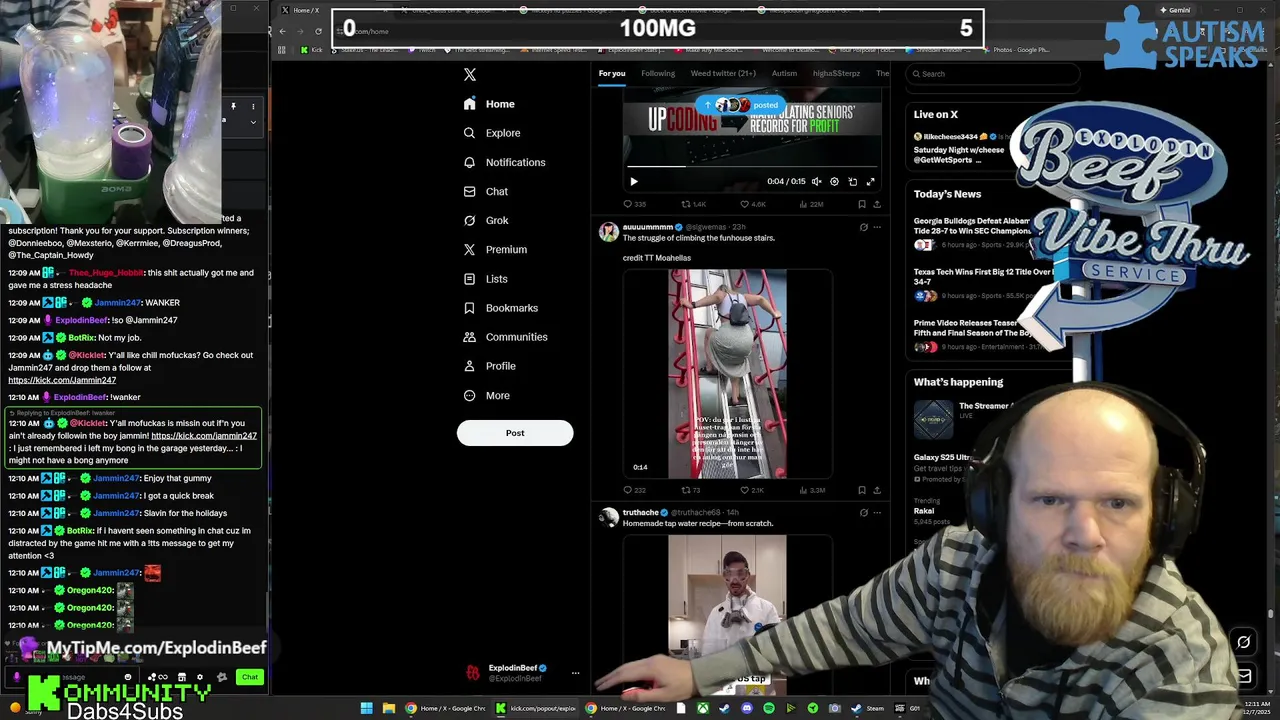This screenshot has width=1280, height=720.
Task: Open auuuummmm's profile avatar
Action: point(608,232)
